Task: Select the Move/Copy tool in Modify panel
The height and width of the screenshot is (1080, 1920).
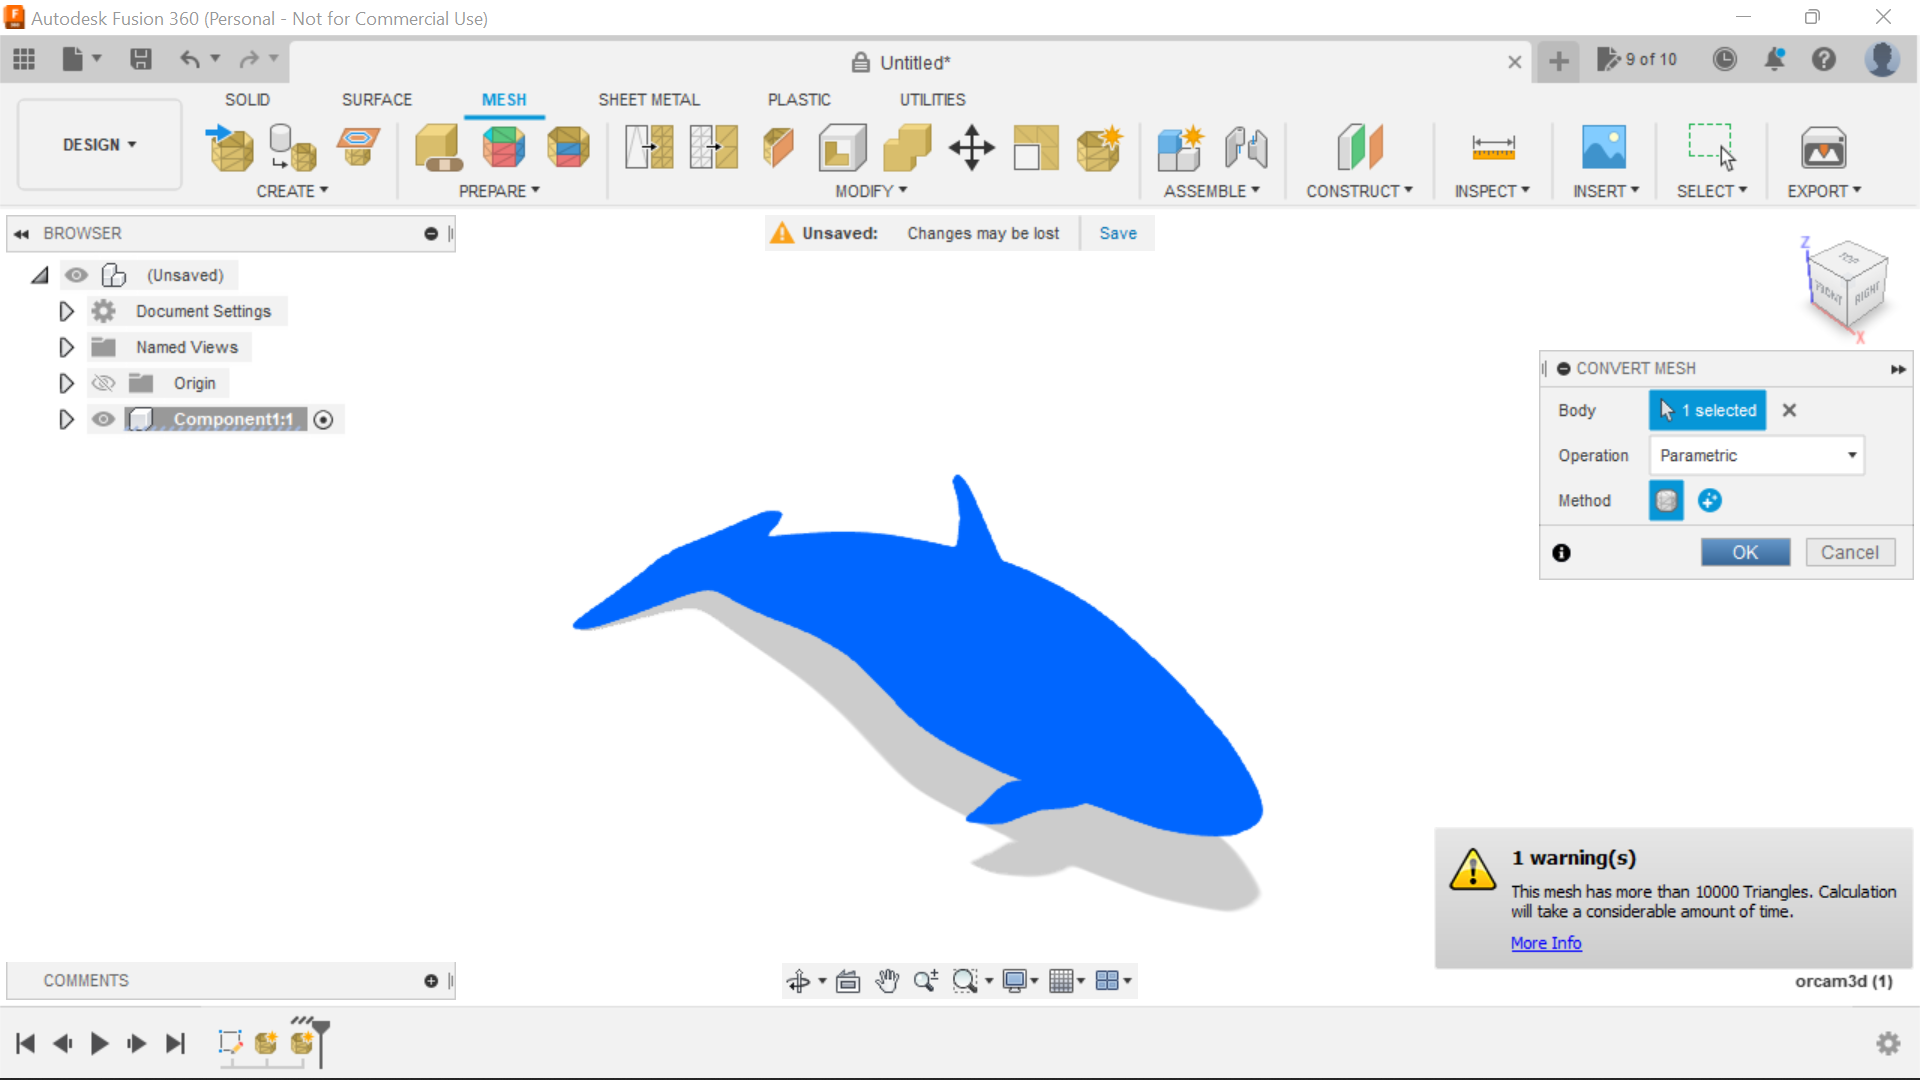Action: (x=971, y=147)
